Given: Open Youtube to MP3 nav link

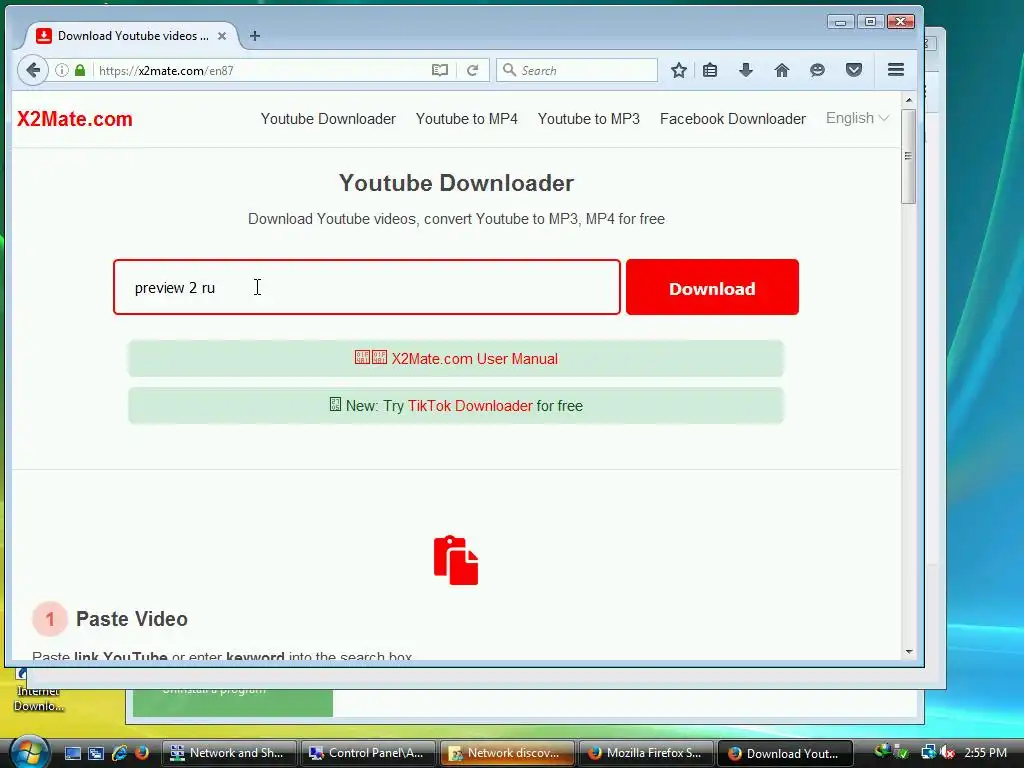Looking at the screenshot, I should [588, 119].
